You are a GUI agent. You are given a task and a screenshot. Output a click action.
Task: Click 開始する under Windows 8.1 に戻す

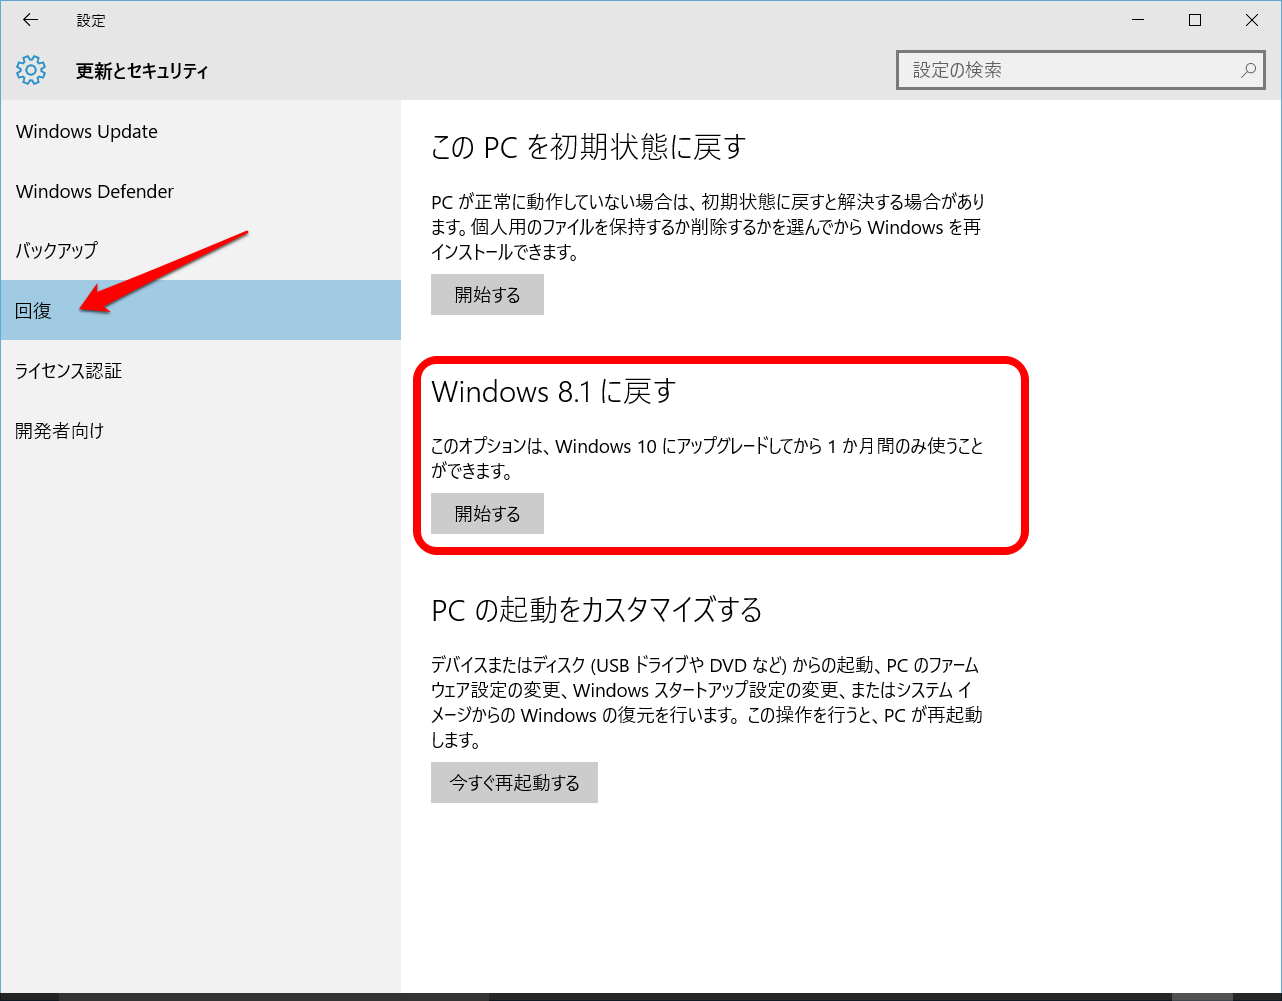coord(487,514)
